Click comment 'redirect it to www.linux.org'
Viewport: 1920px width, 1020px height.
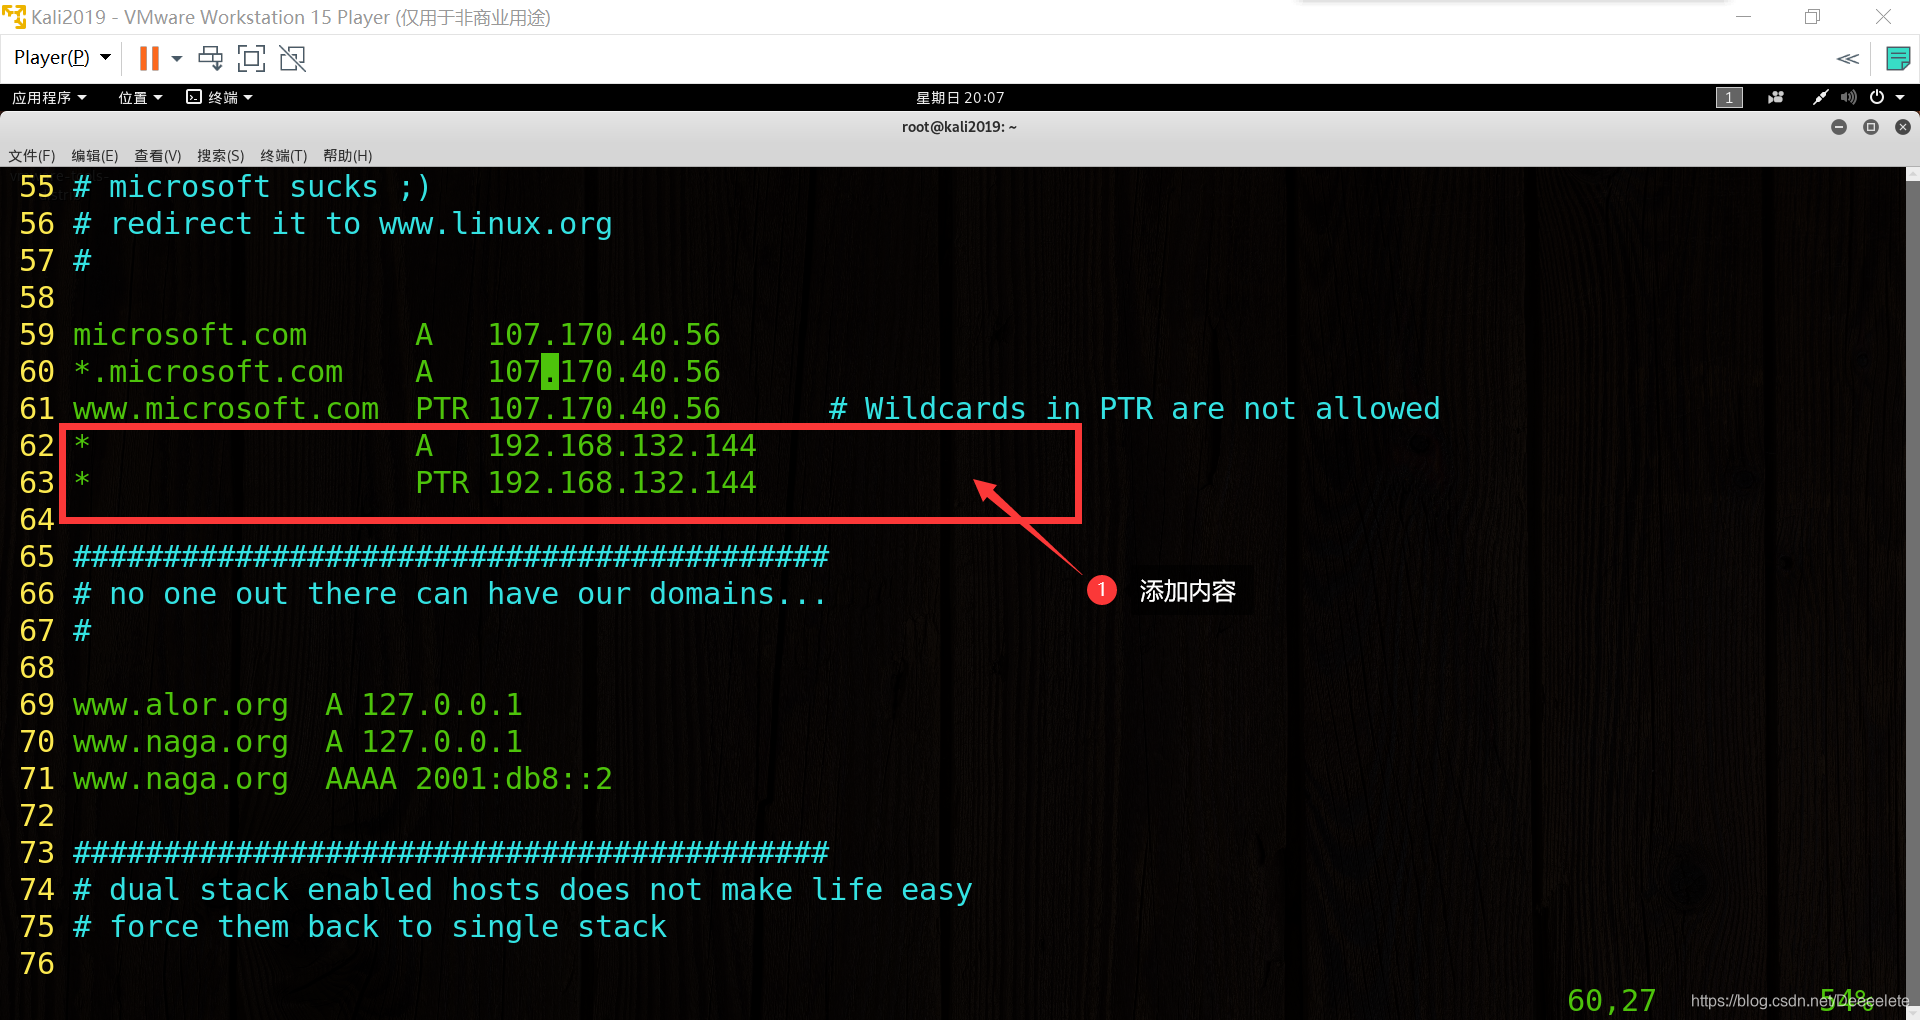pos(361,224)
